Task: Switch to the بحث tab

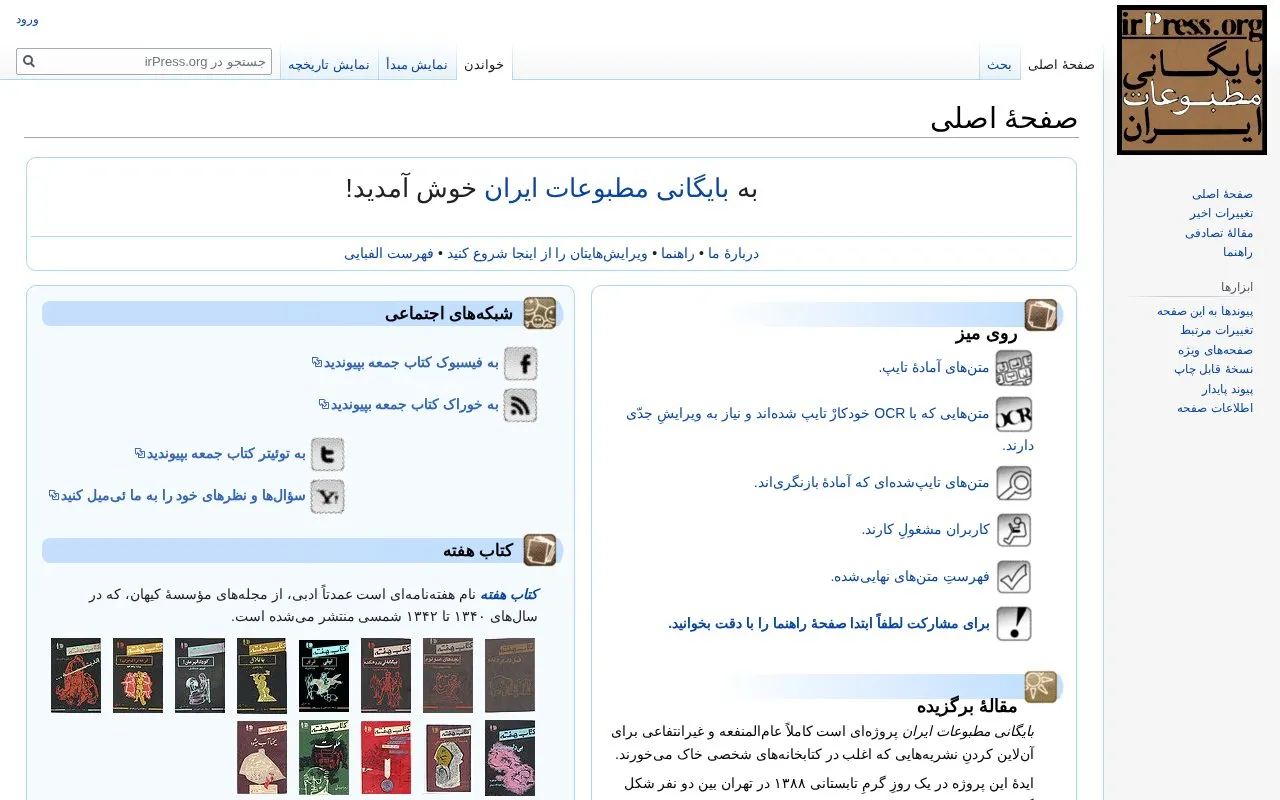Action: coord(1000,64)
